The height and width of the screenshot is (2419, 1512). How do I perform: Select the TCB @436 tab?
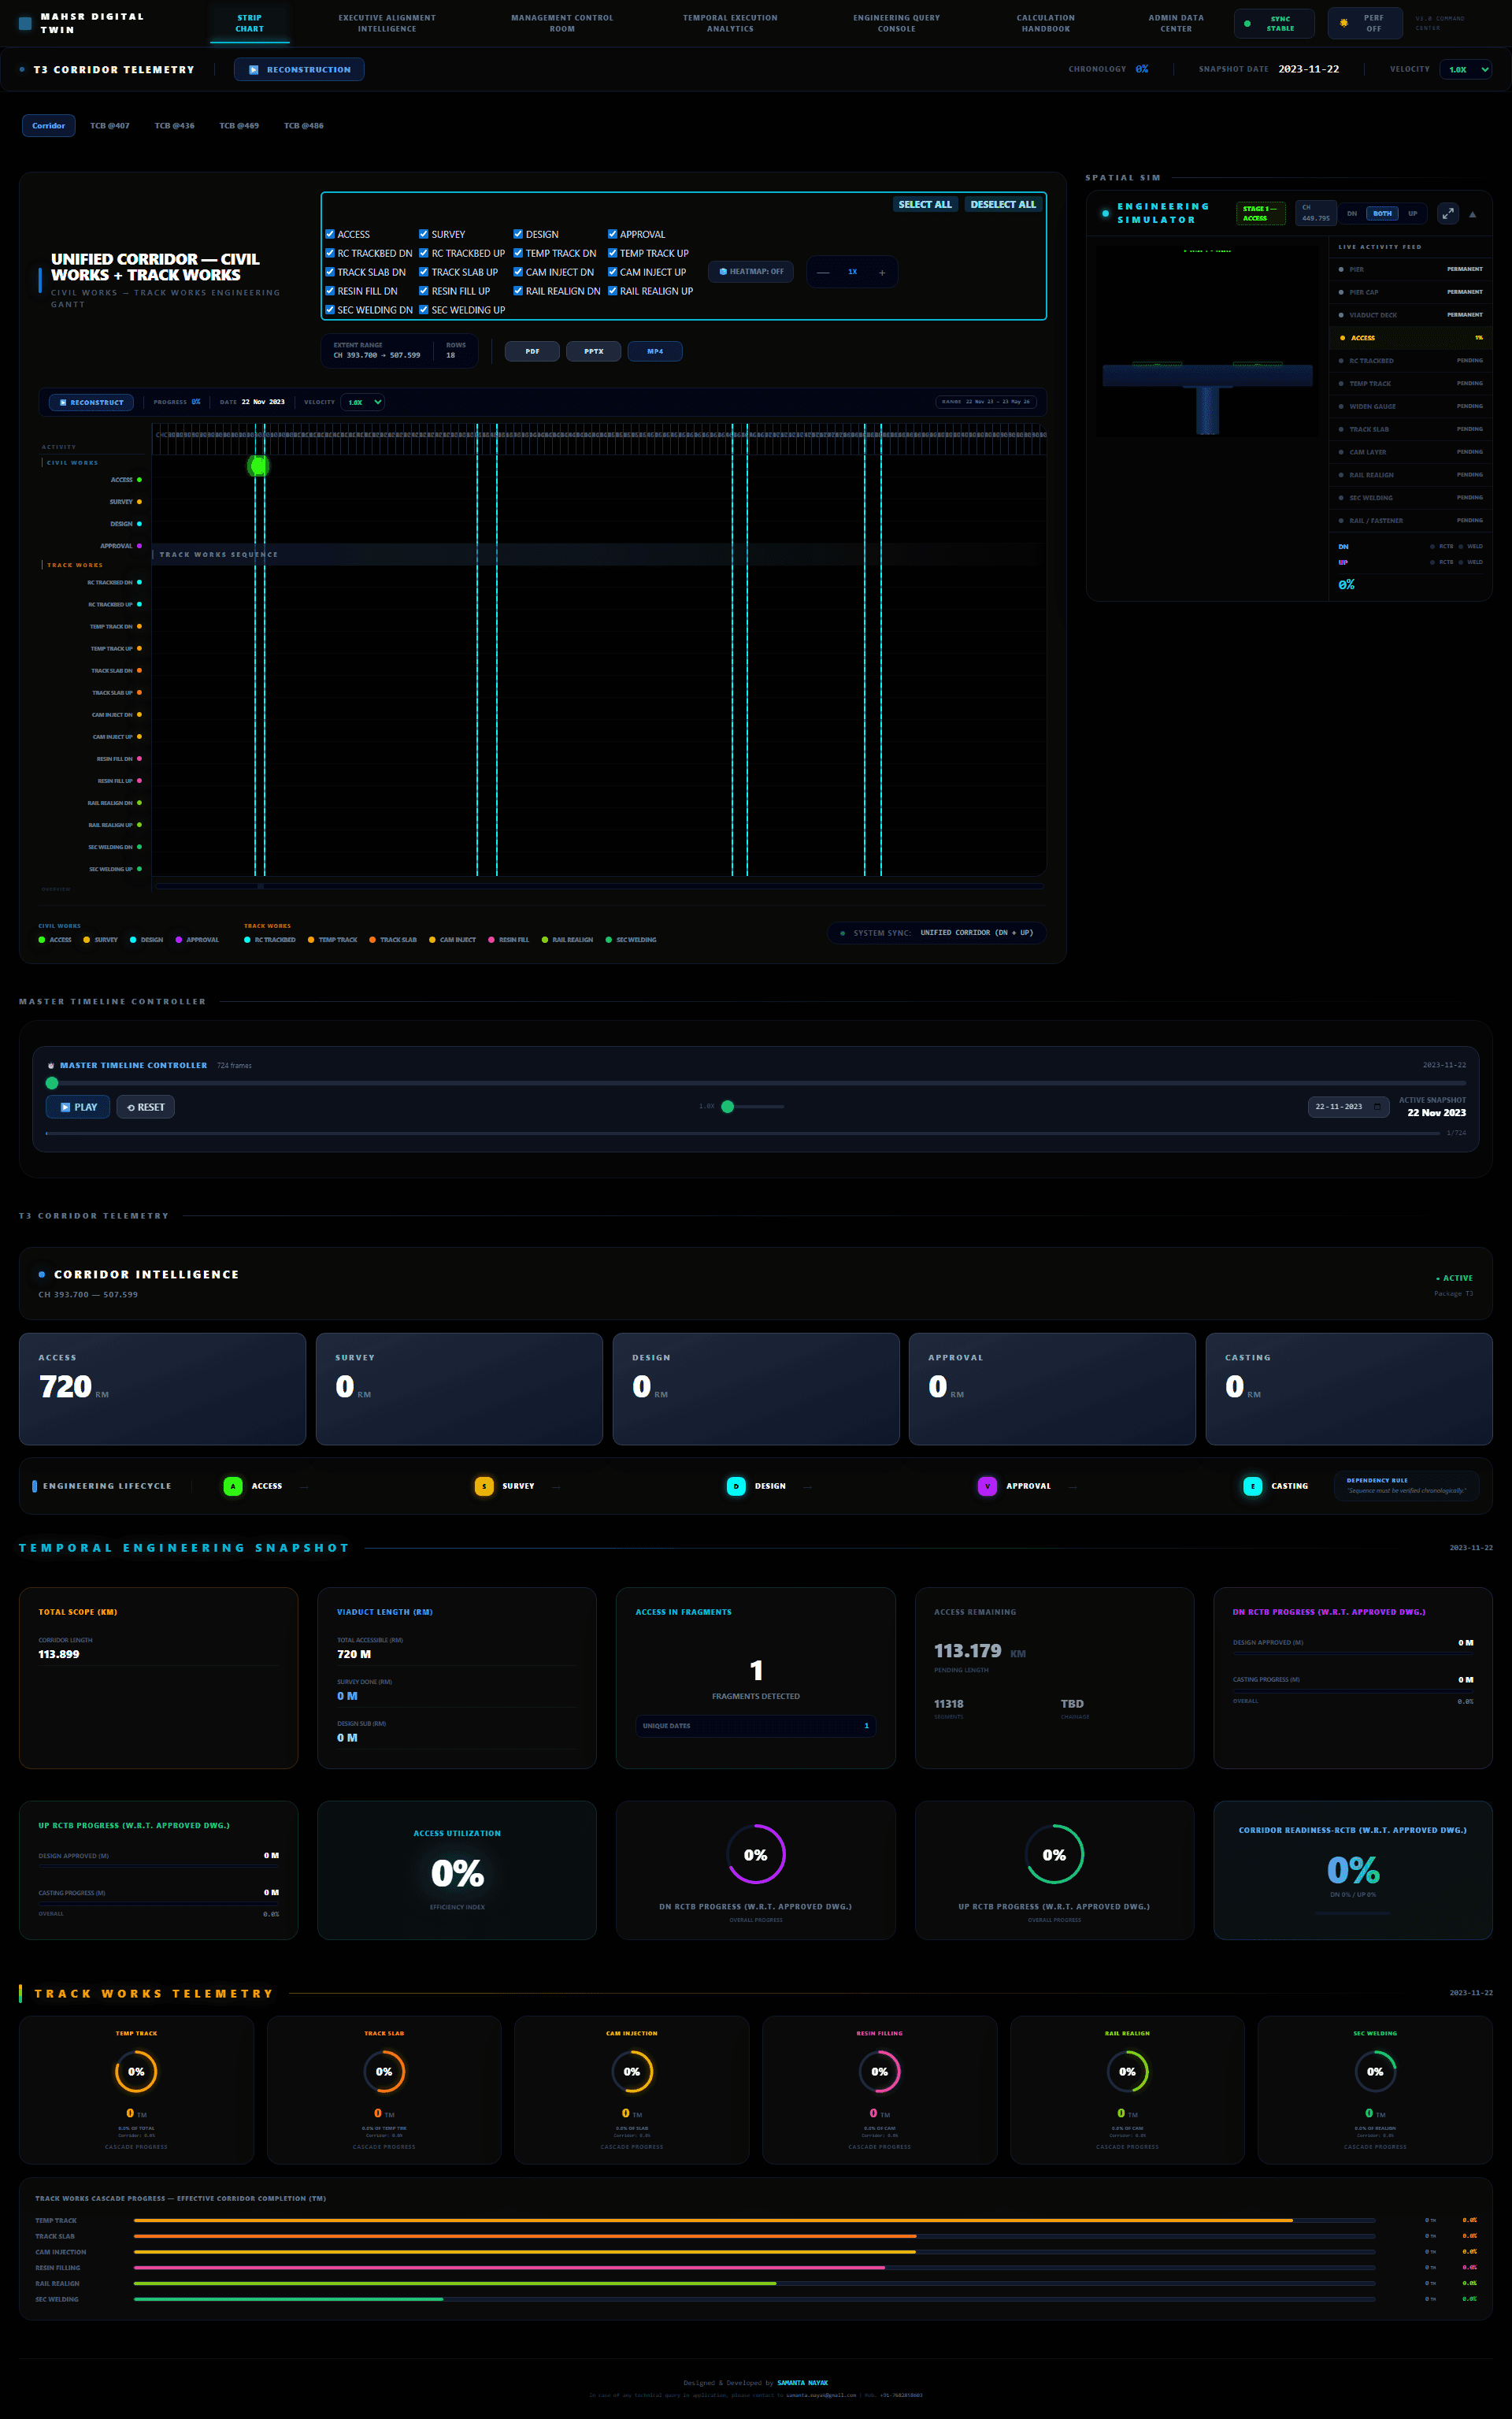pos(175,126)
